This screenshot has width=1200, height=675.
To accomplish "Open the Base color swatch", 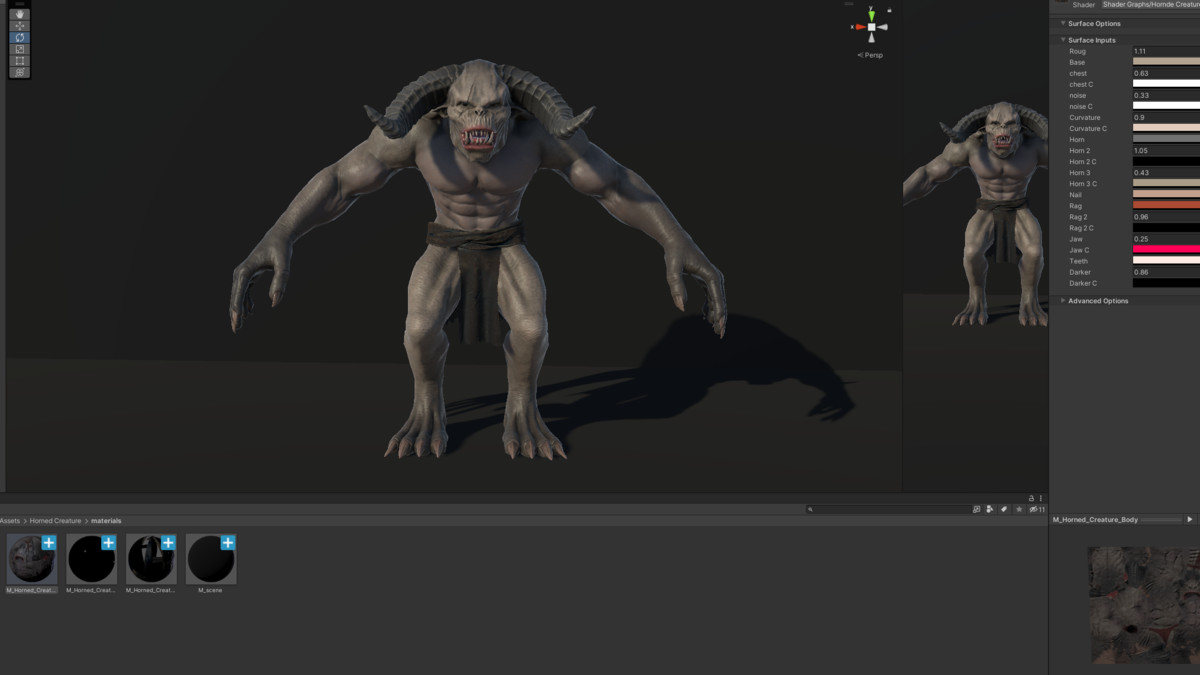I will (x=1166, y=62).
